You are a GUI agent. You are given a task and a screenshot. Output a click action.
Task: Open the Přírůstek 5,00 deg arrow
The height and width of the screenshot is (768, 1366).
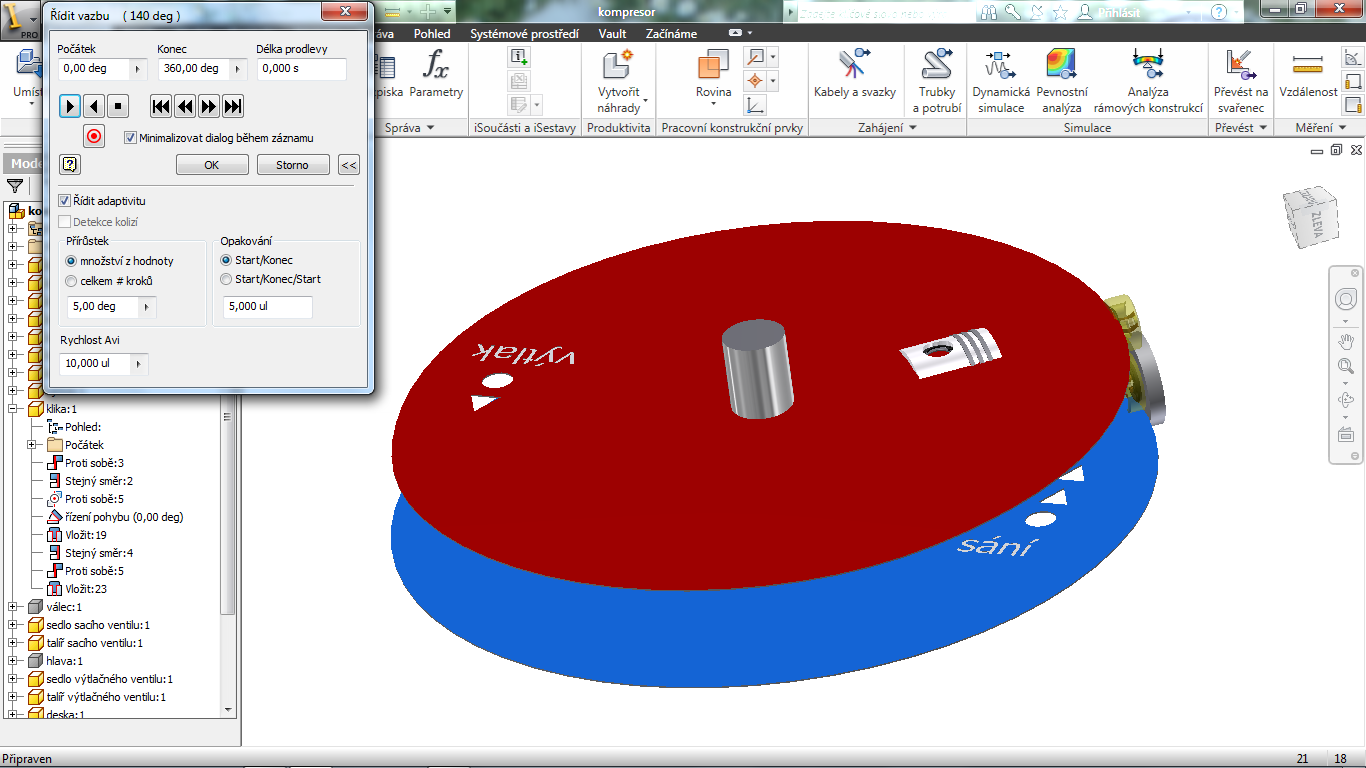coord(148,307)
